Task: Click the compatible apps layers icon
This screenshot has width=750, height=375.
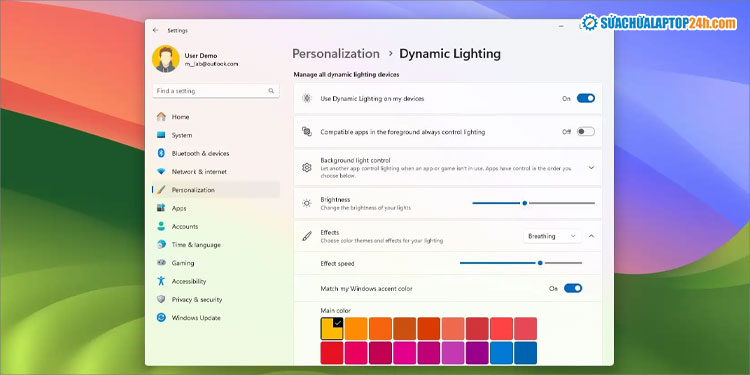Action: pyautogui.click(x=307, y=132)
